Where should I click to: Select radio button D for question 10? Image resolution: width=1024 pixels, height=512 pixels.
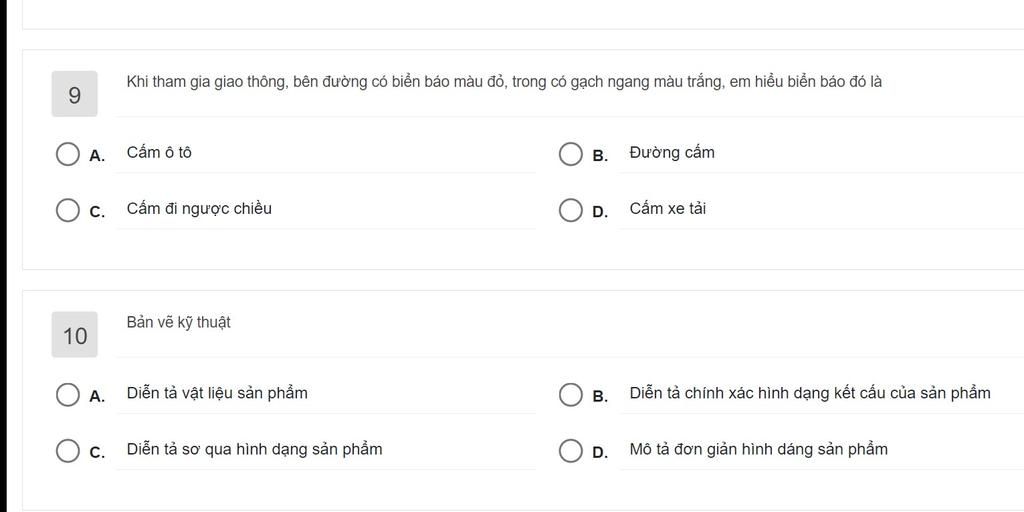pos(570,451)
